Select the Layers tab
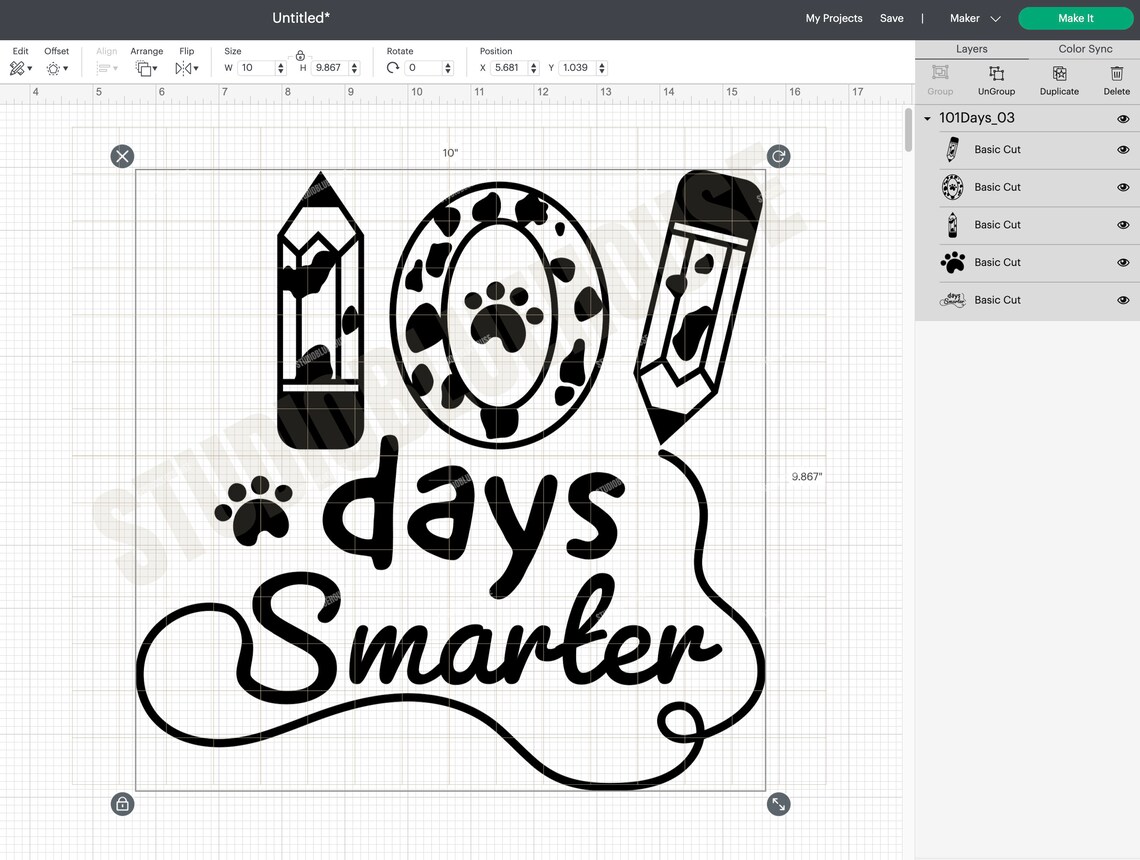The width and height of the screenshot is (1140, 860). [x=971, y=48]
